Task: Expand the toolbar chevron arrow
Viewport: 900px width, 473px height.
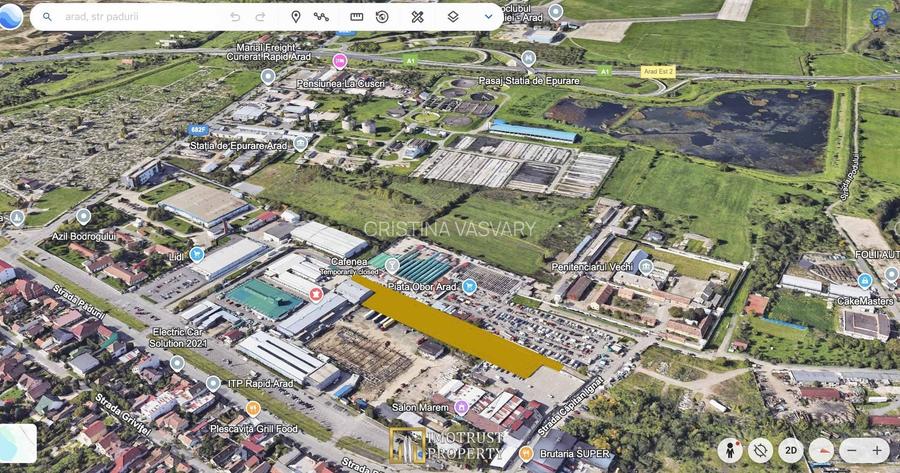Action: (488, 17)
